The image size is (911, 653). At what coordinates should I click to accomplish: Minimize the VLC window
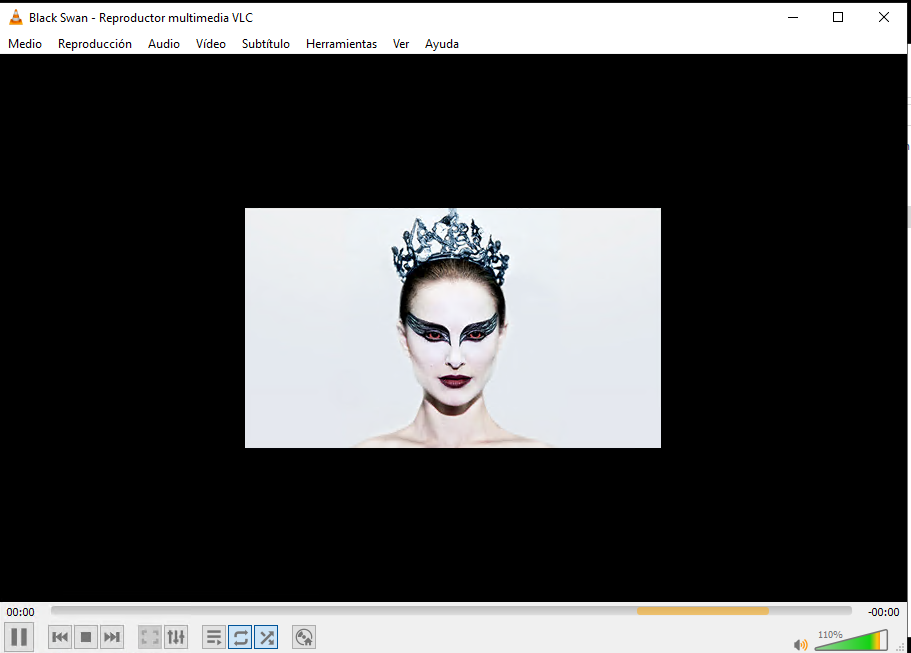click(x=792, y=17)
